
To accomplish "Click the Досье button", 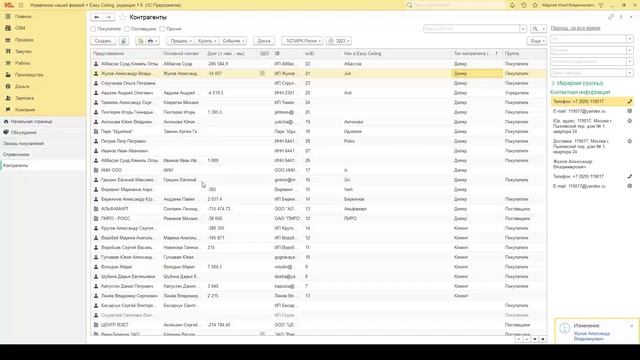I will pos(264,41).
